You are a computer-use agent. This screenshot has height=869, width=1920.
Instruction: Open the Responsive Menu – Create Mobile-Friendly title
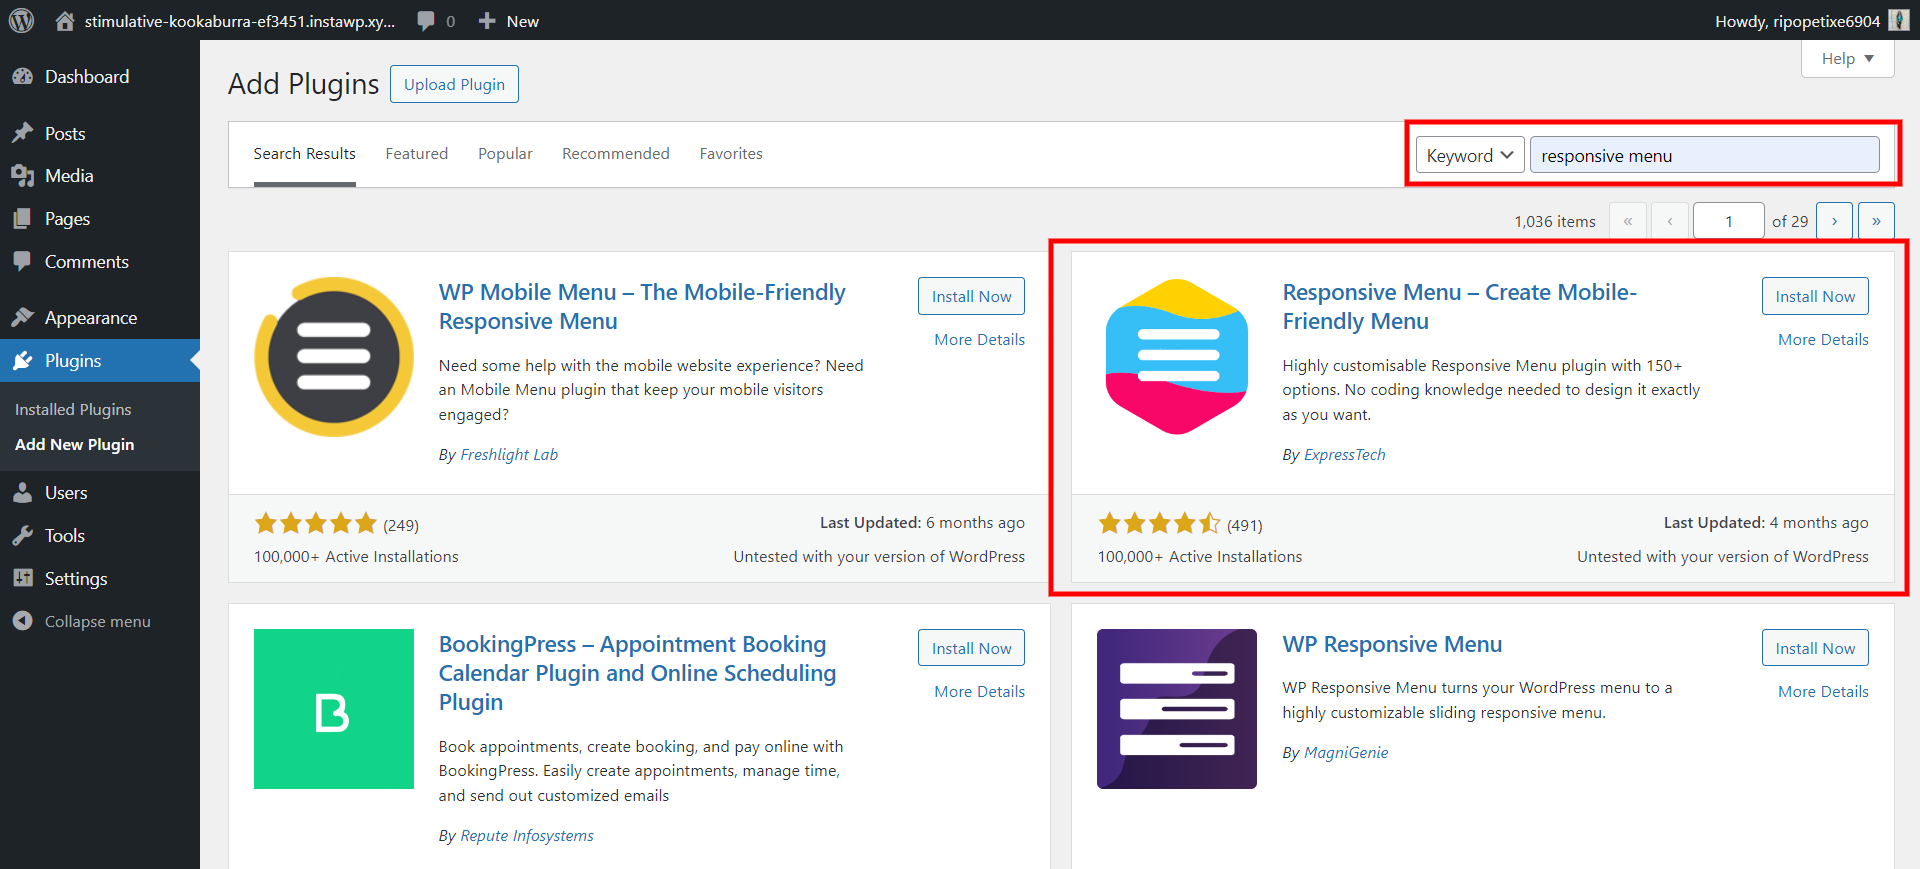pyautogui.click(x=1460, y=307)
